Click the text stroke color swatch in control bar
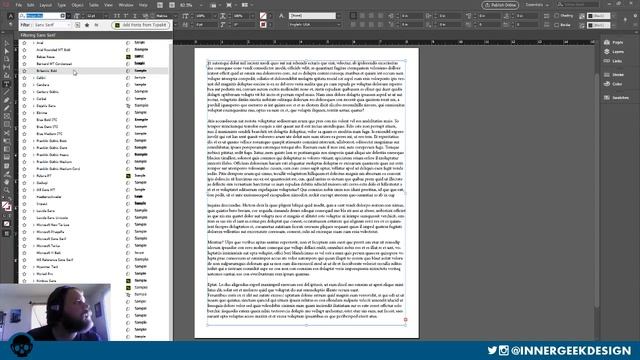The height and width of the screenshot is (360, 640). coord(263,25)
